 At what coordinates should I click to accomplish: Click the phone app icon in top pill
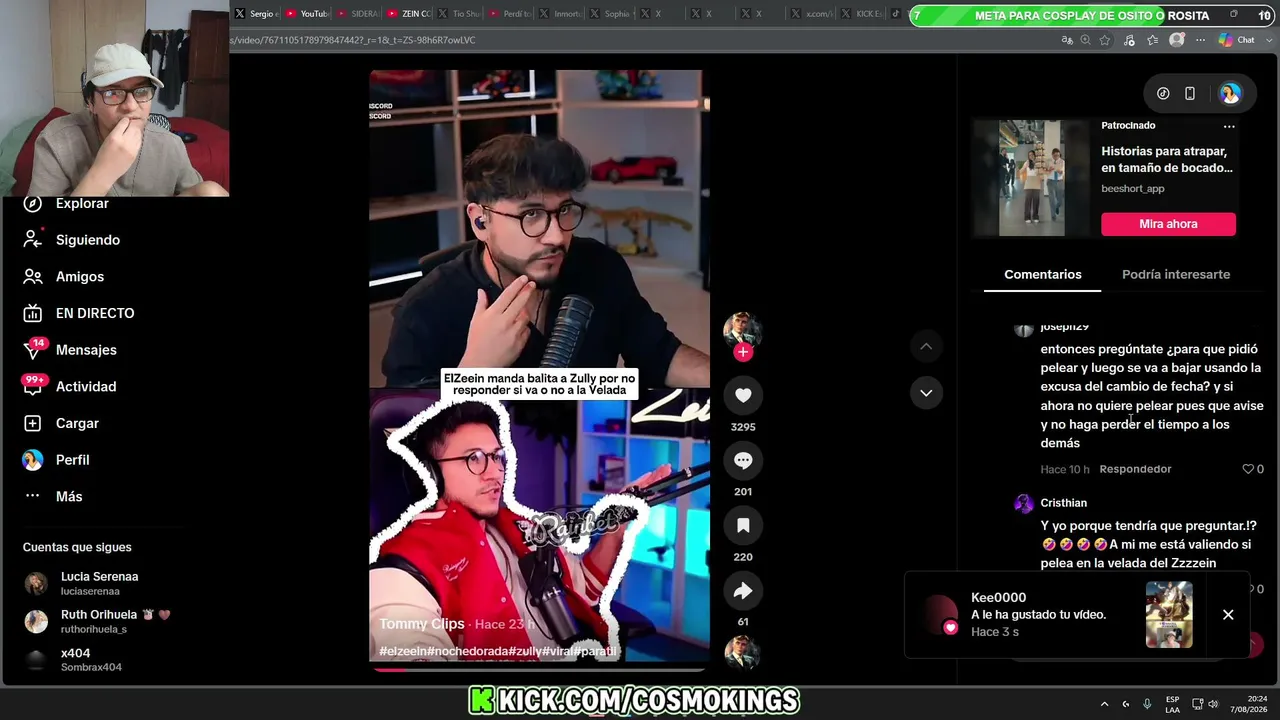tap(1190, 94)
